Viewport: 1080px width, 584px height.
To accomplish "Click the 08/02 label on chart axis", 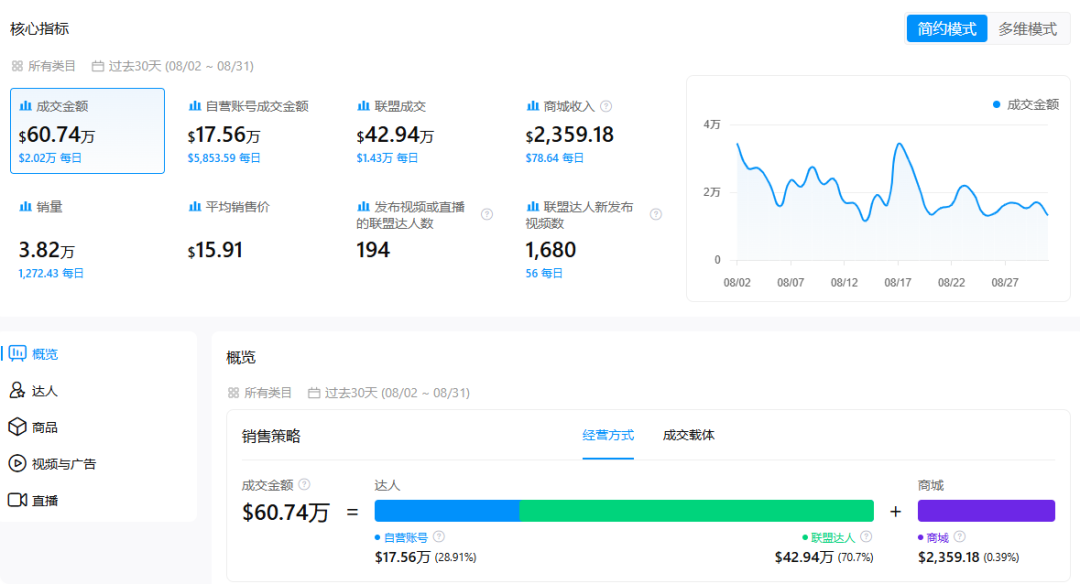I will tap(737, 282).
